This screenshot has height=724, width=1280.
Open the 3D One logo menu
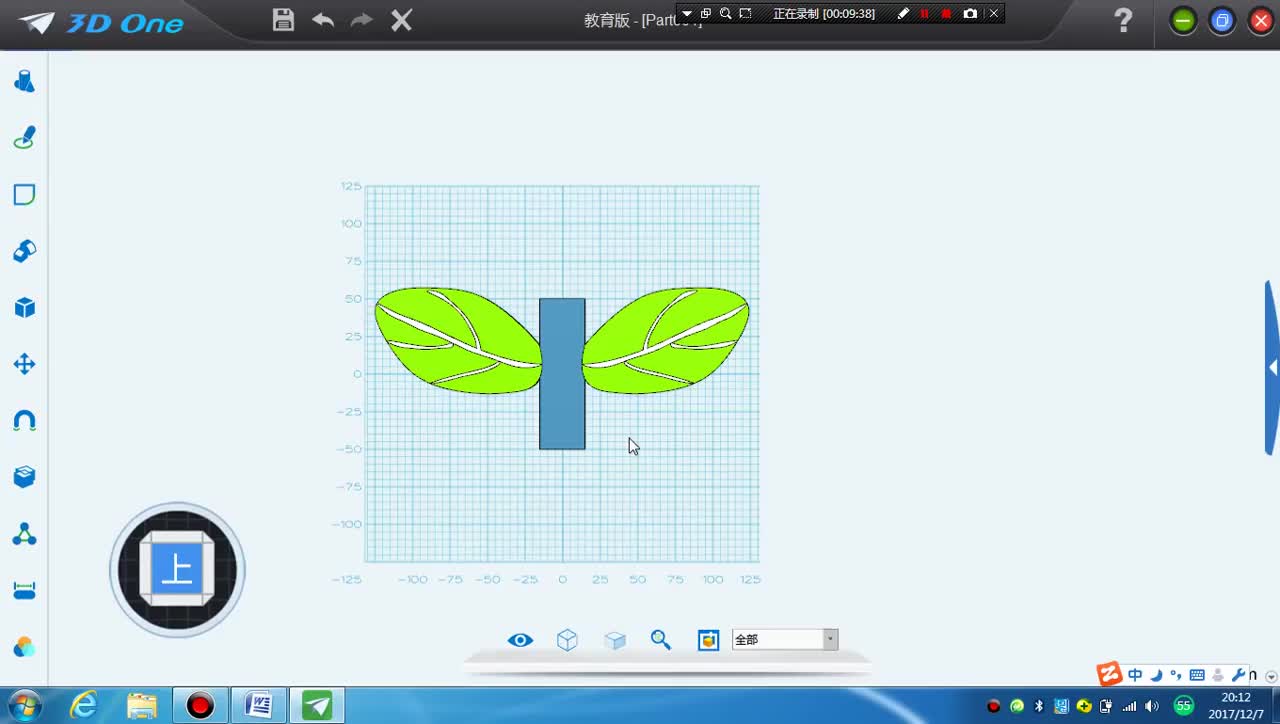click(101, 23)
